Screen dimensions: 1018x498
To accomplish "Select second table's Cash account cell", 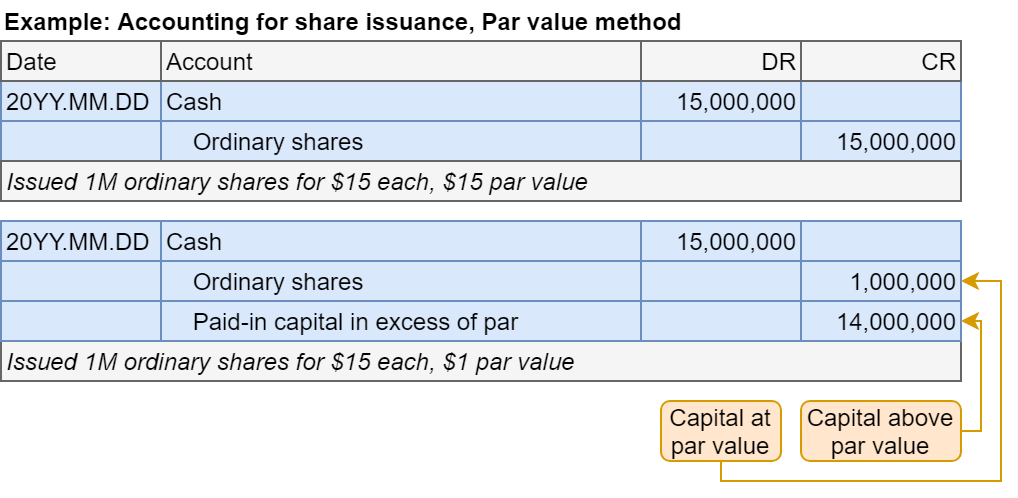I will click(x=400, y=242).
